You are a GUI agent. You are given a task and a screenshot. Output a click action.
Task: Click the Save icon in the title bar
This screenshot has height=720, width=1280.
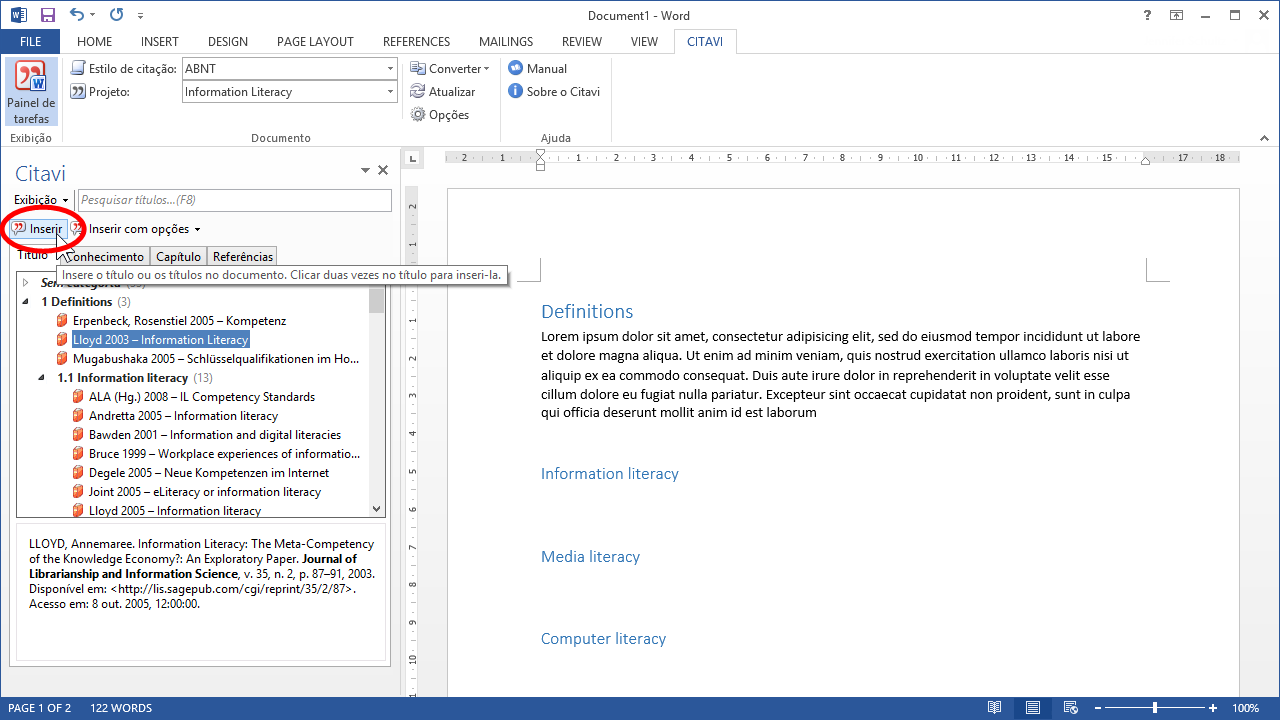coord(48,15)
